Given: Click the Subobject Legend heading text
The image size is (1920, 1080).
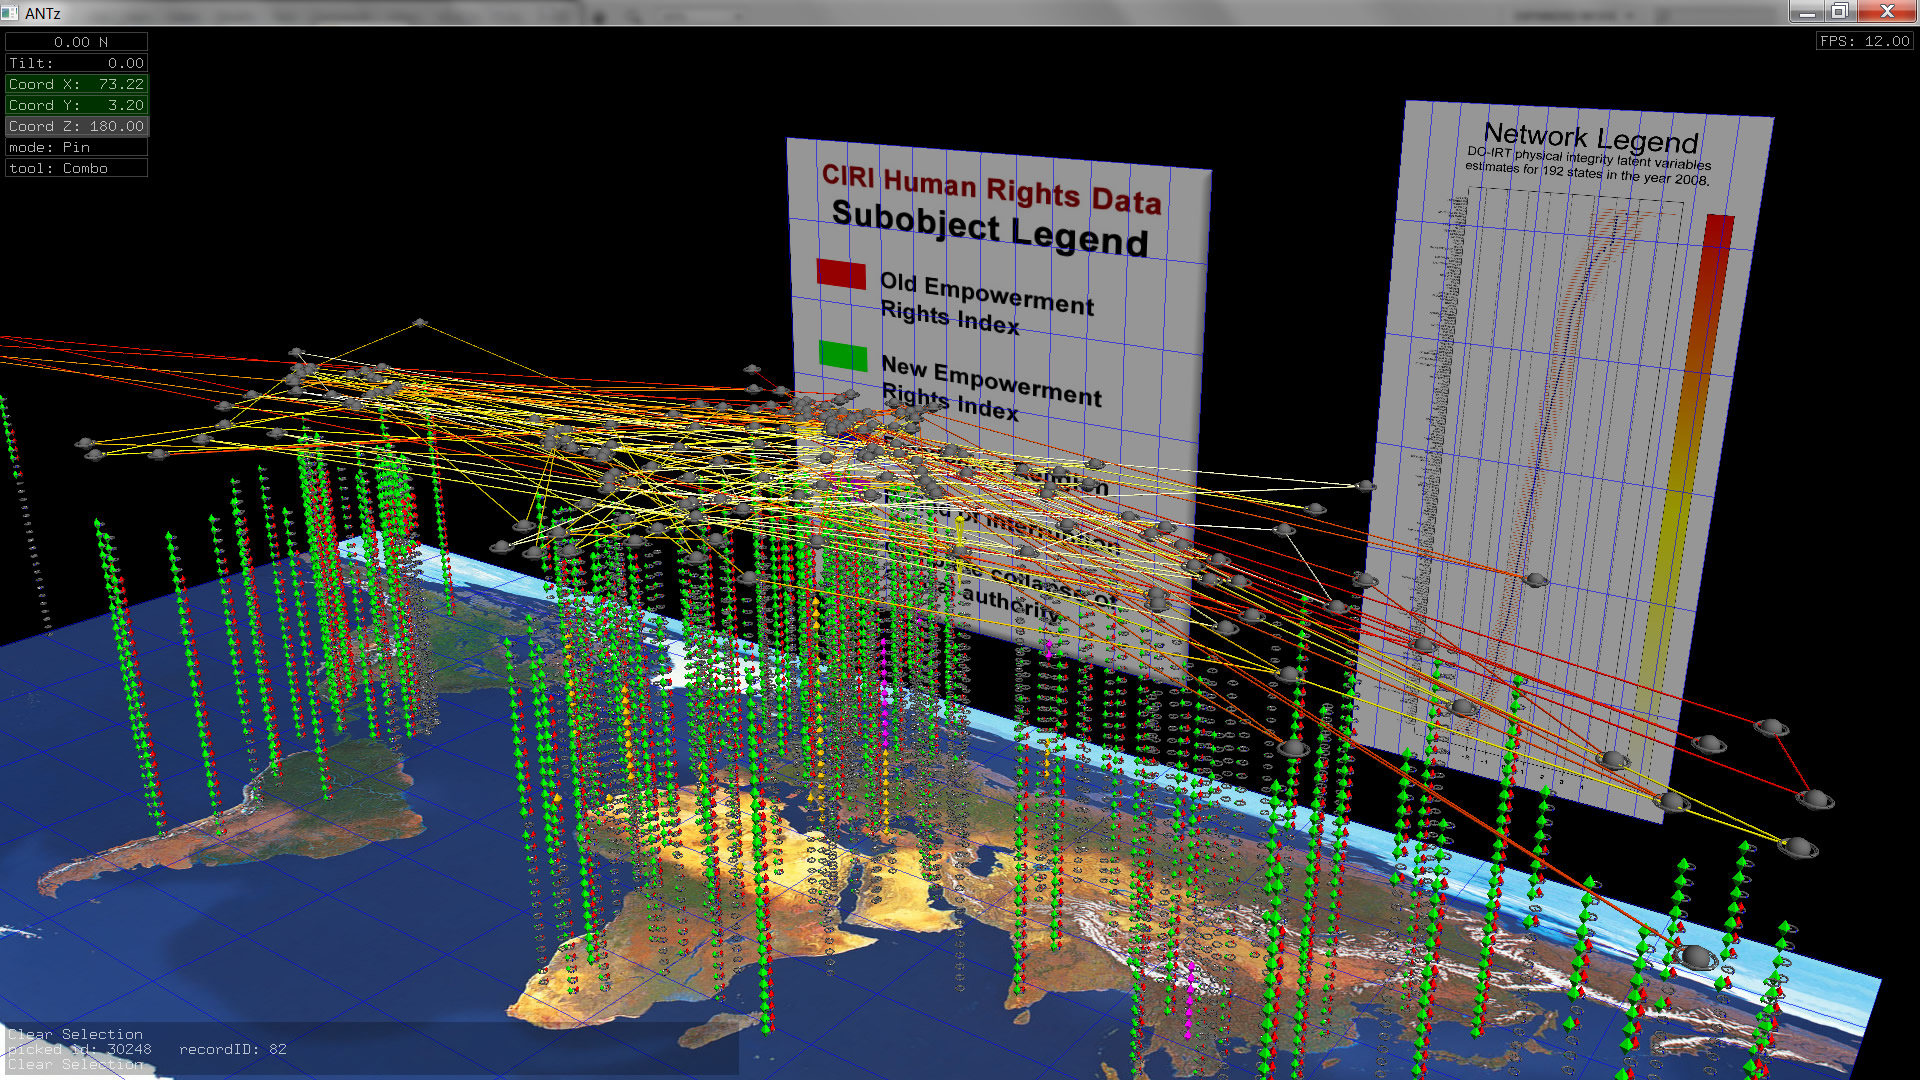Looking at the screenshot, I should pos(990,228).
